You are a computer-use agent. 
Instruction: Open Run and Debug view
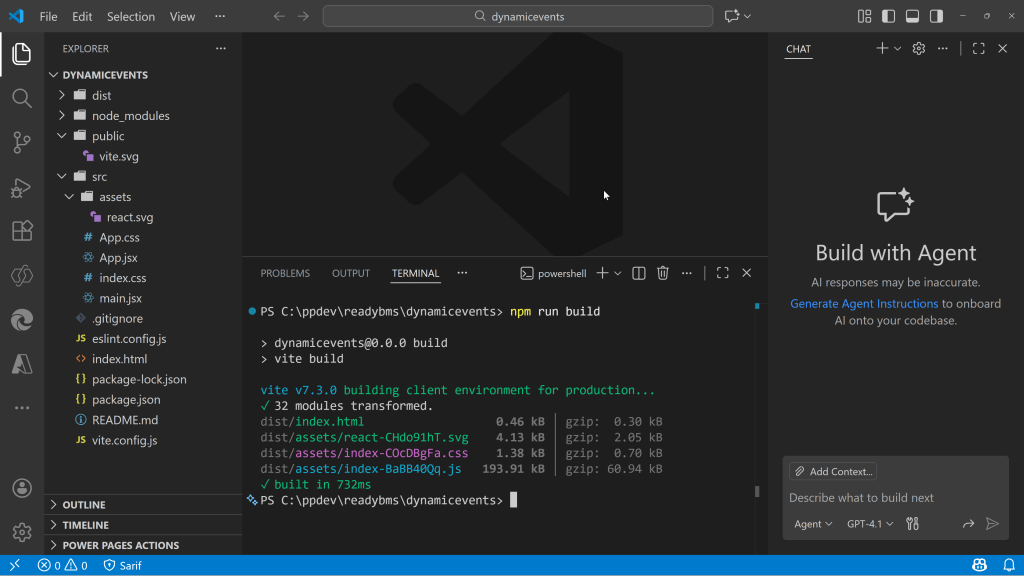[x=21, y=187]
